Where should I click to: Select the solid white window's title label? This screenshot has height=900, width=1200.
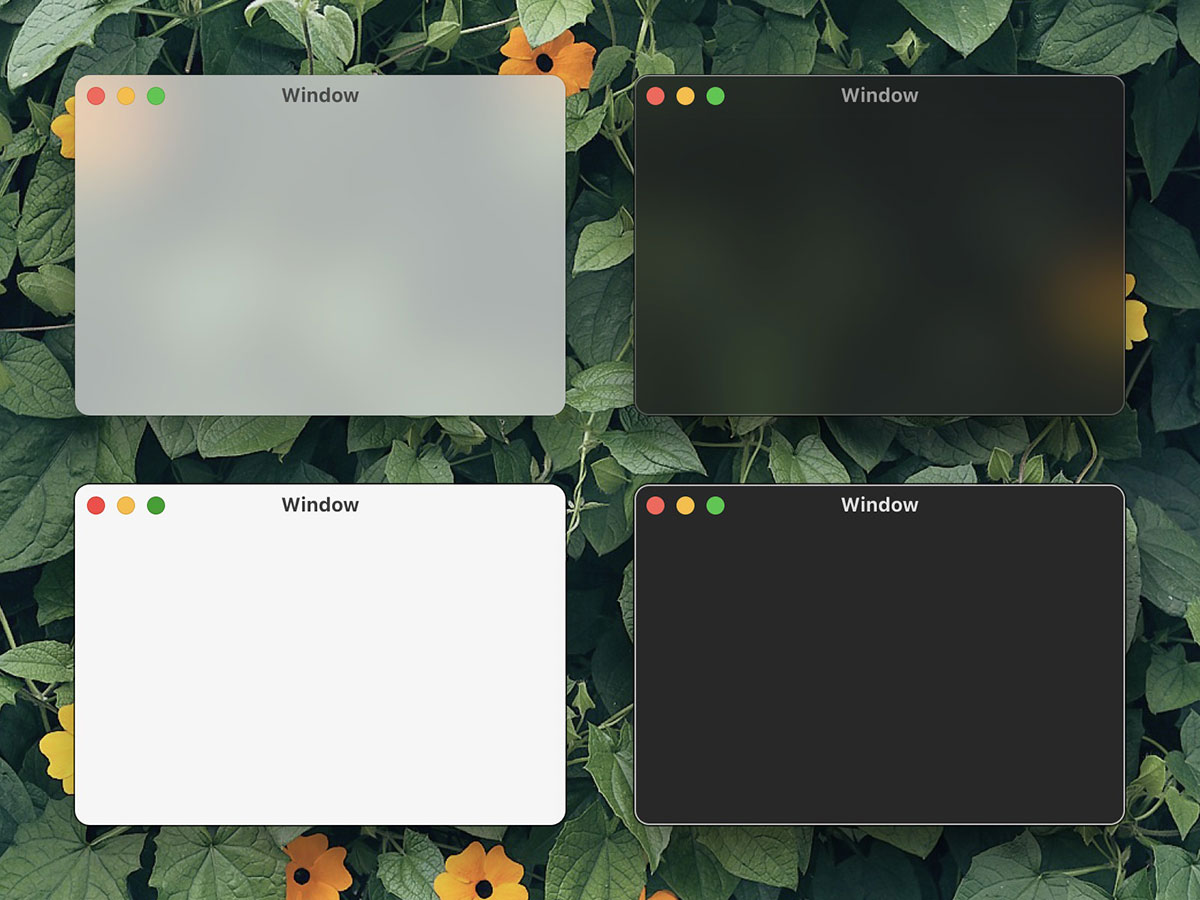[320, 505]
